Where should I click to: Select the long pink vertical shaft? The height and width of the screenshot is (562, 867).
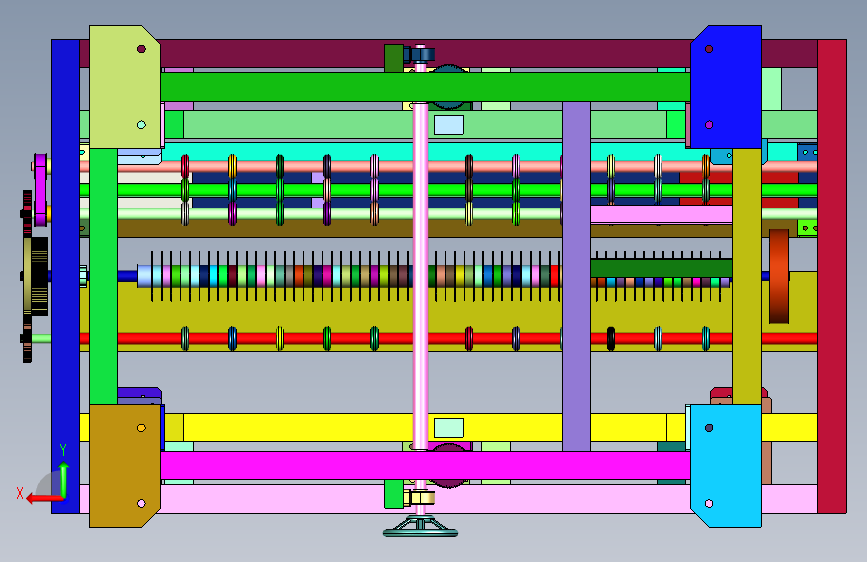tap(420, 277)
